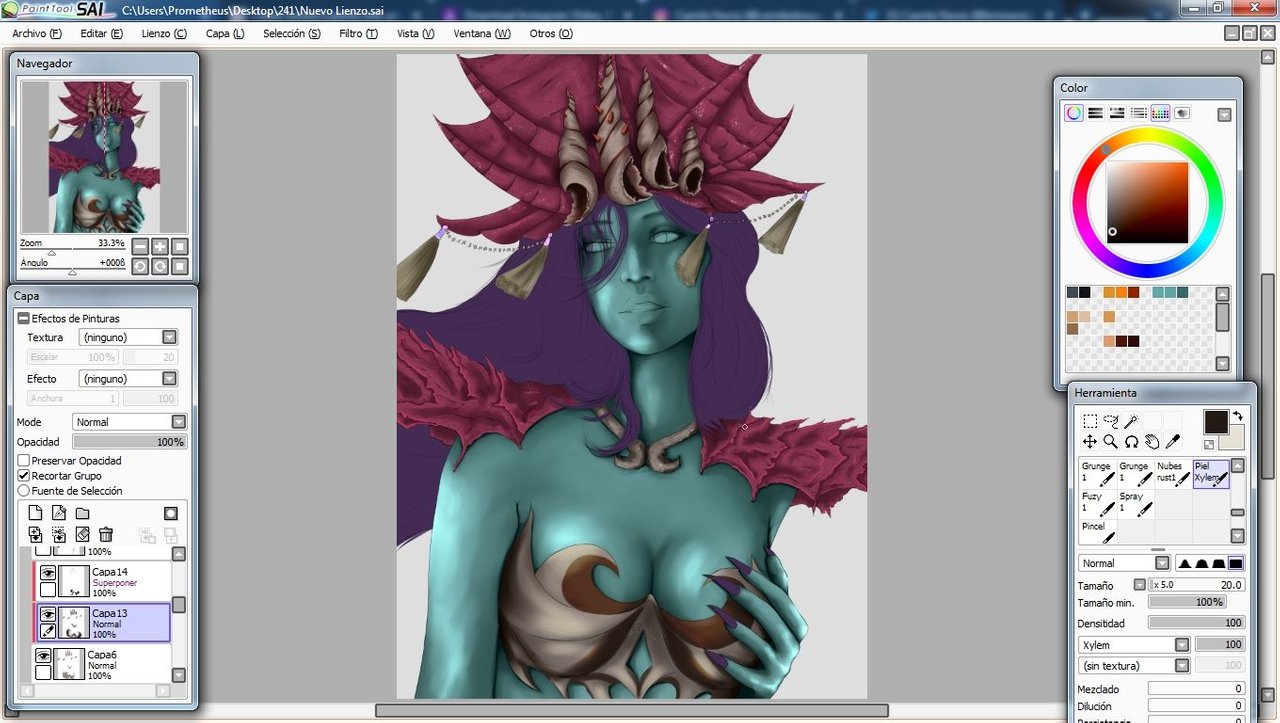Choose the Piel Xylem brush
Viewport: 1280px width, 723px height.
click(1211, 473)
